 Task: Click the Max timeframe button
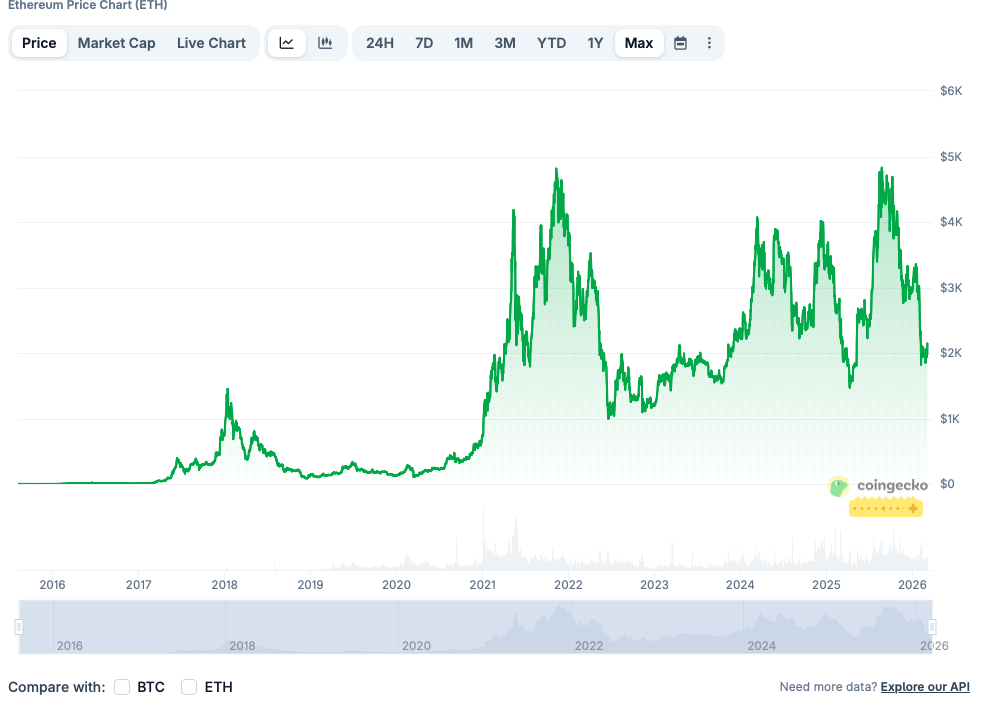[x=639, y=42]
